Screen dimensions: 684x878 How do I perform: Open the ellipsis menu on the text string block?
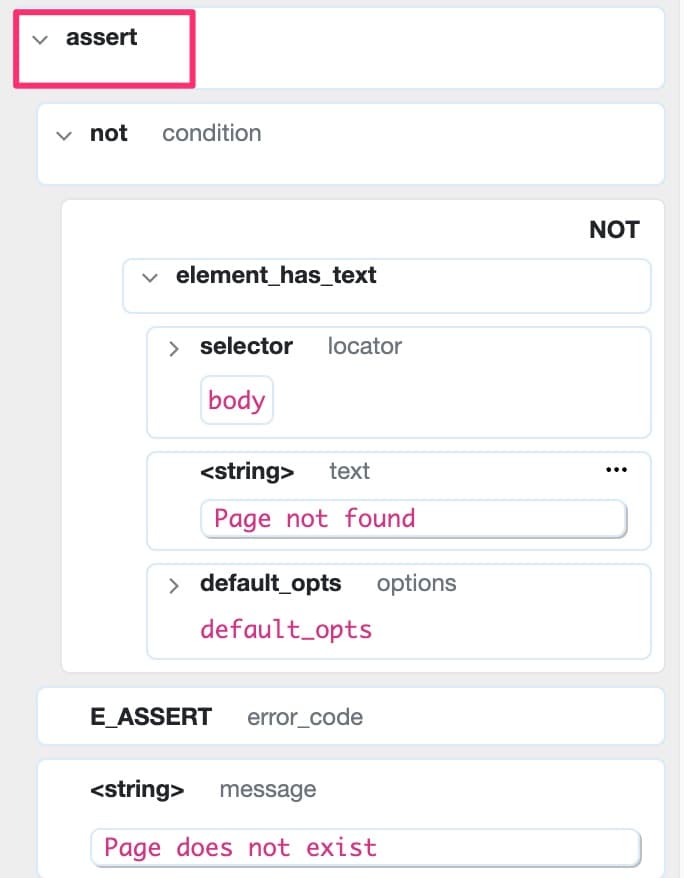[616, 469]
